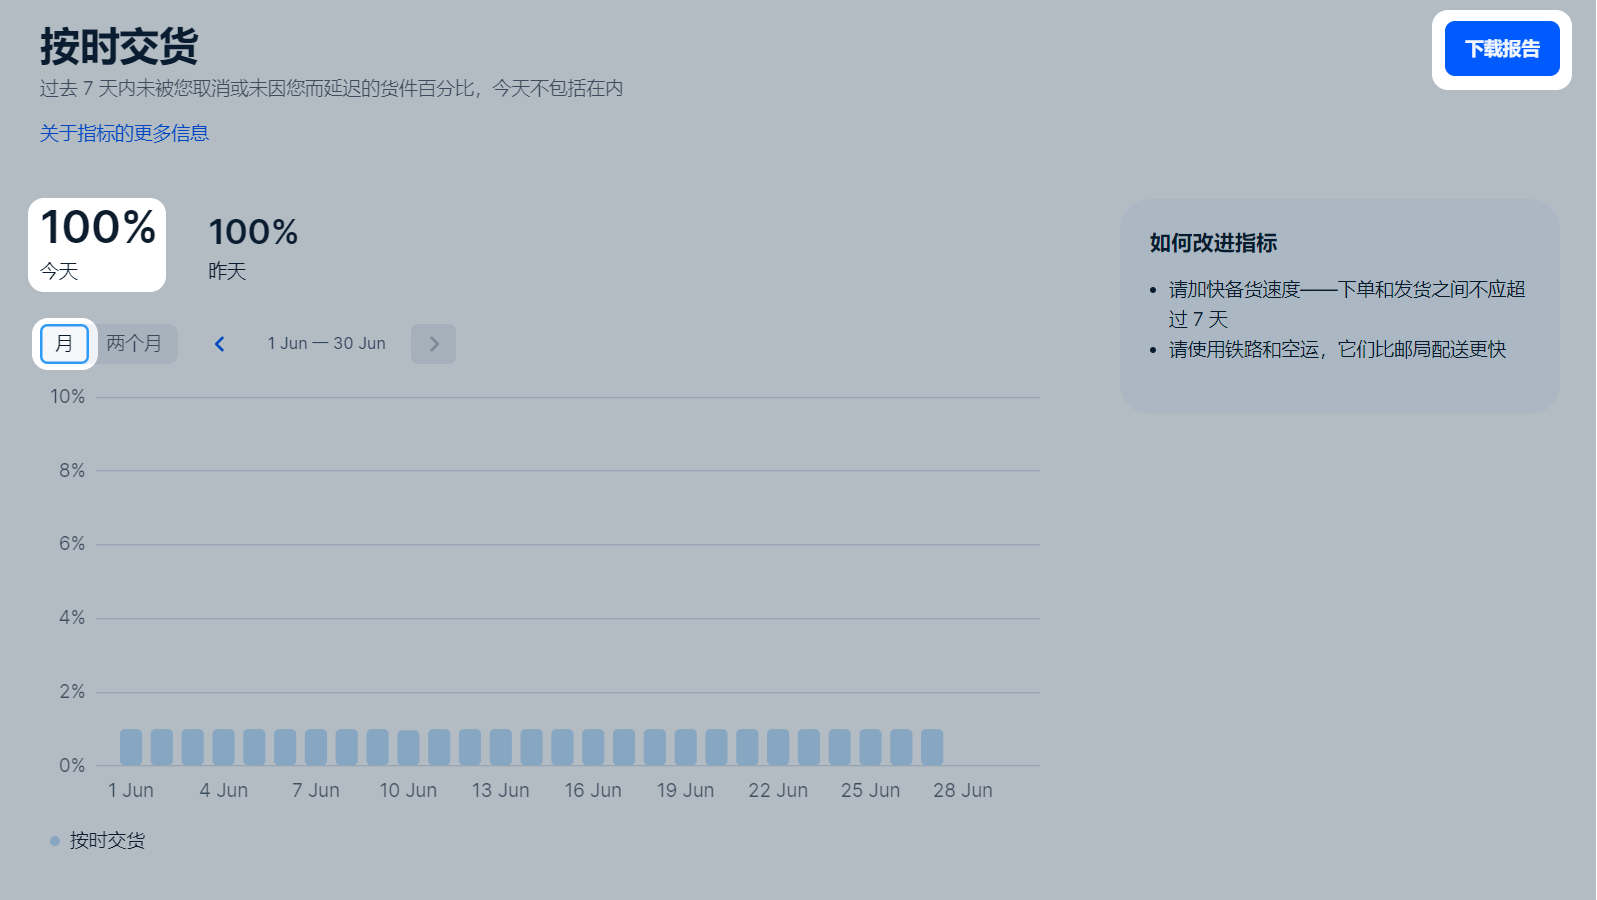The image size is (1597, 900).
Task: Click the 28 Jun axis label
Action: 963,791
